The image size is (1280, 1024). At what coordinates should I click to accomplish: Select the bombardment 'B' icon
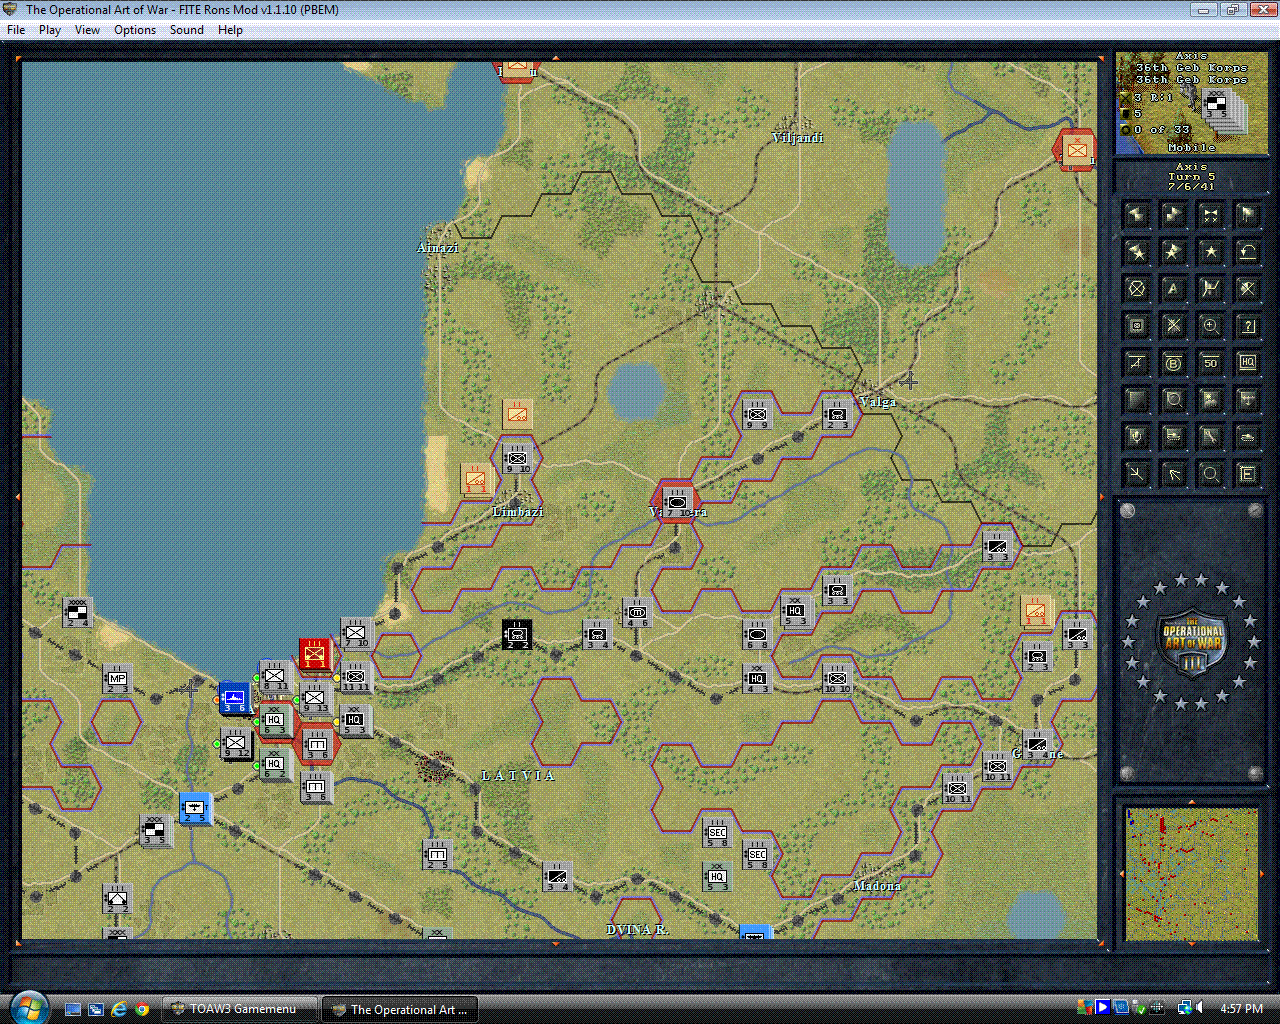pos(1173,362)
